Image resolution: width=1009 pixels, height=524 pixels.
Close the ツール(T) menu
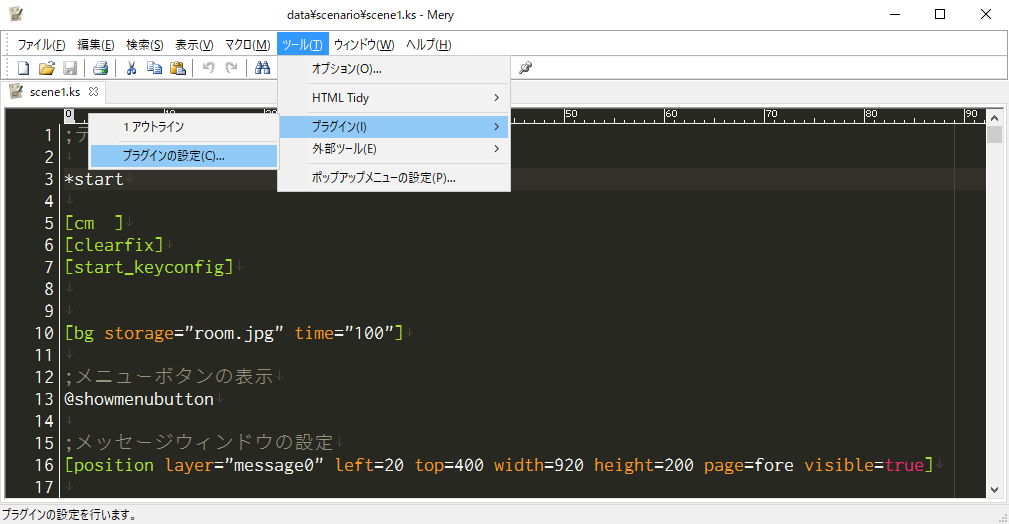click(x=302, y=44)
